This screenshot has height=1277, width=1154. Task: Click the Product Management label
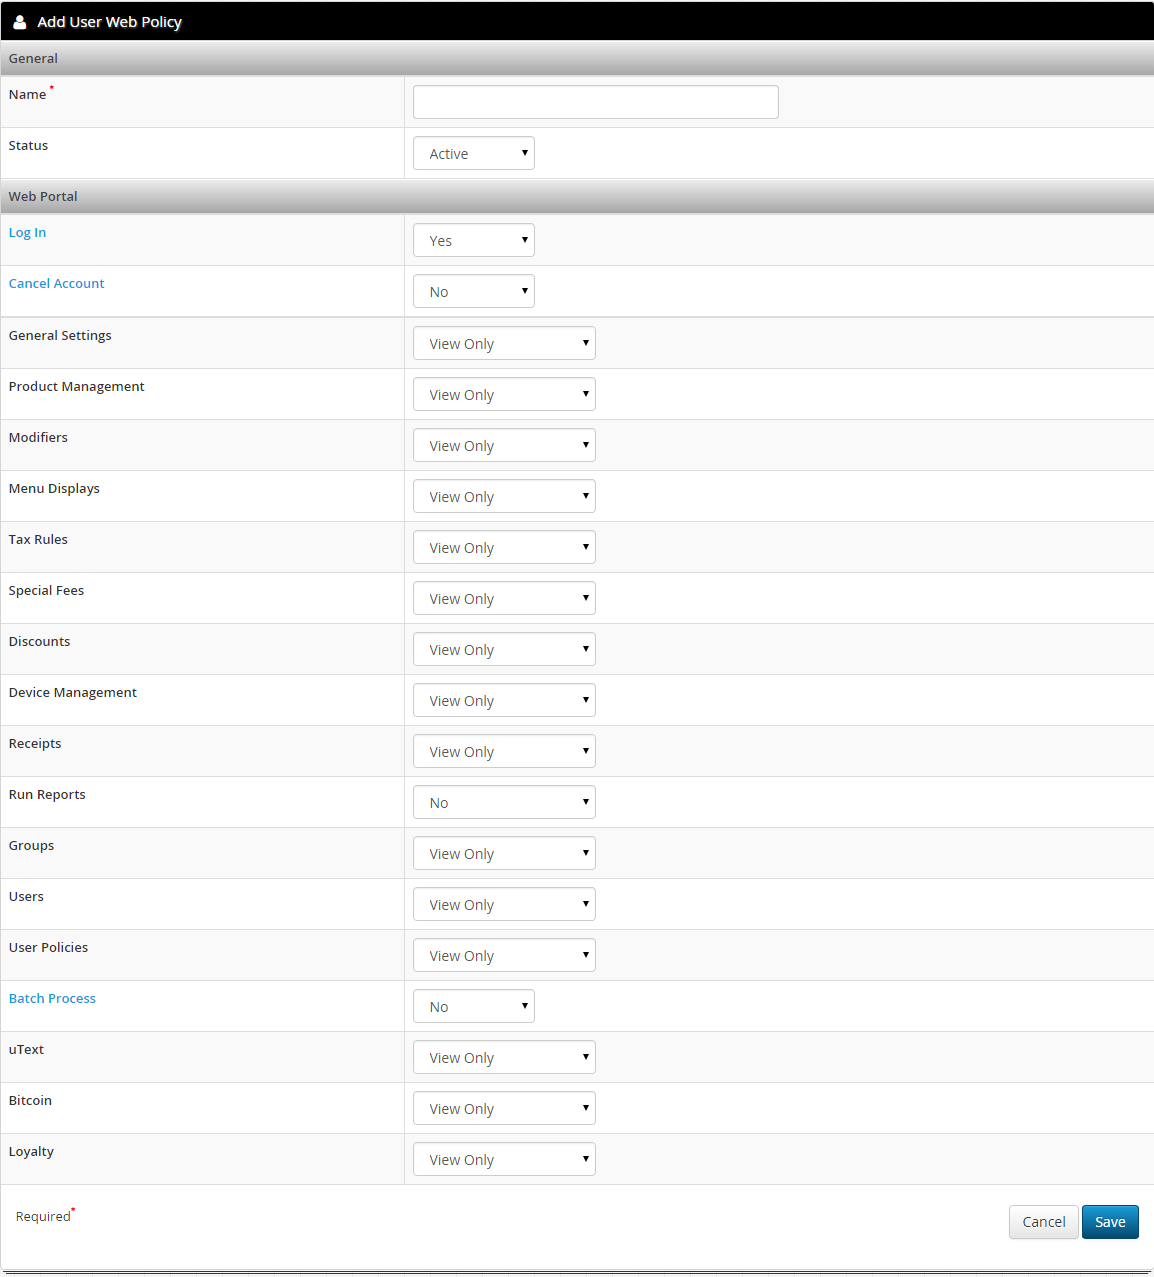pos(76,387)
